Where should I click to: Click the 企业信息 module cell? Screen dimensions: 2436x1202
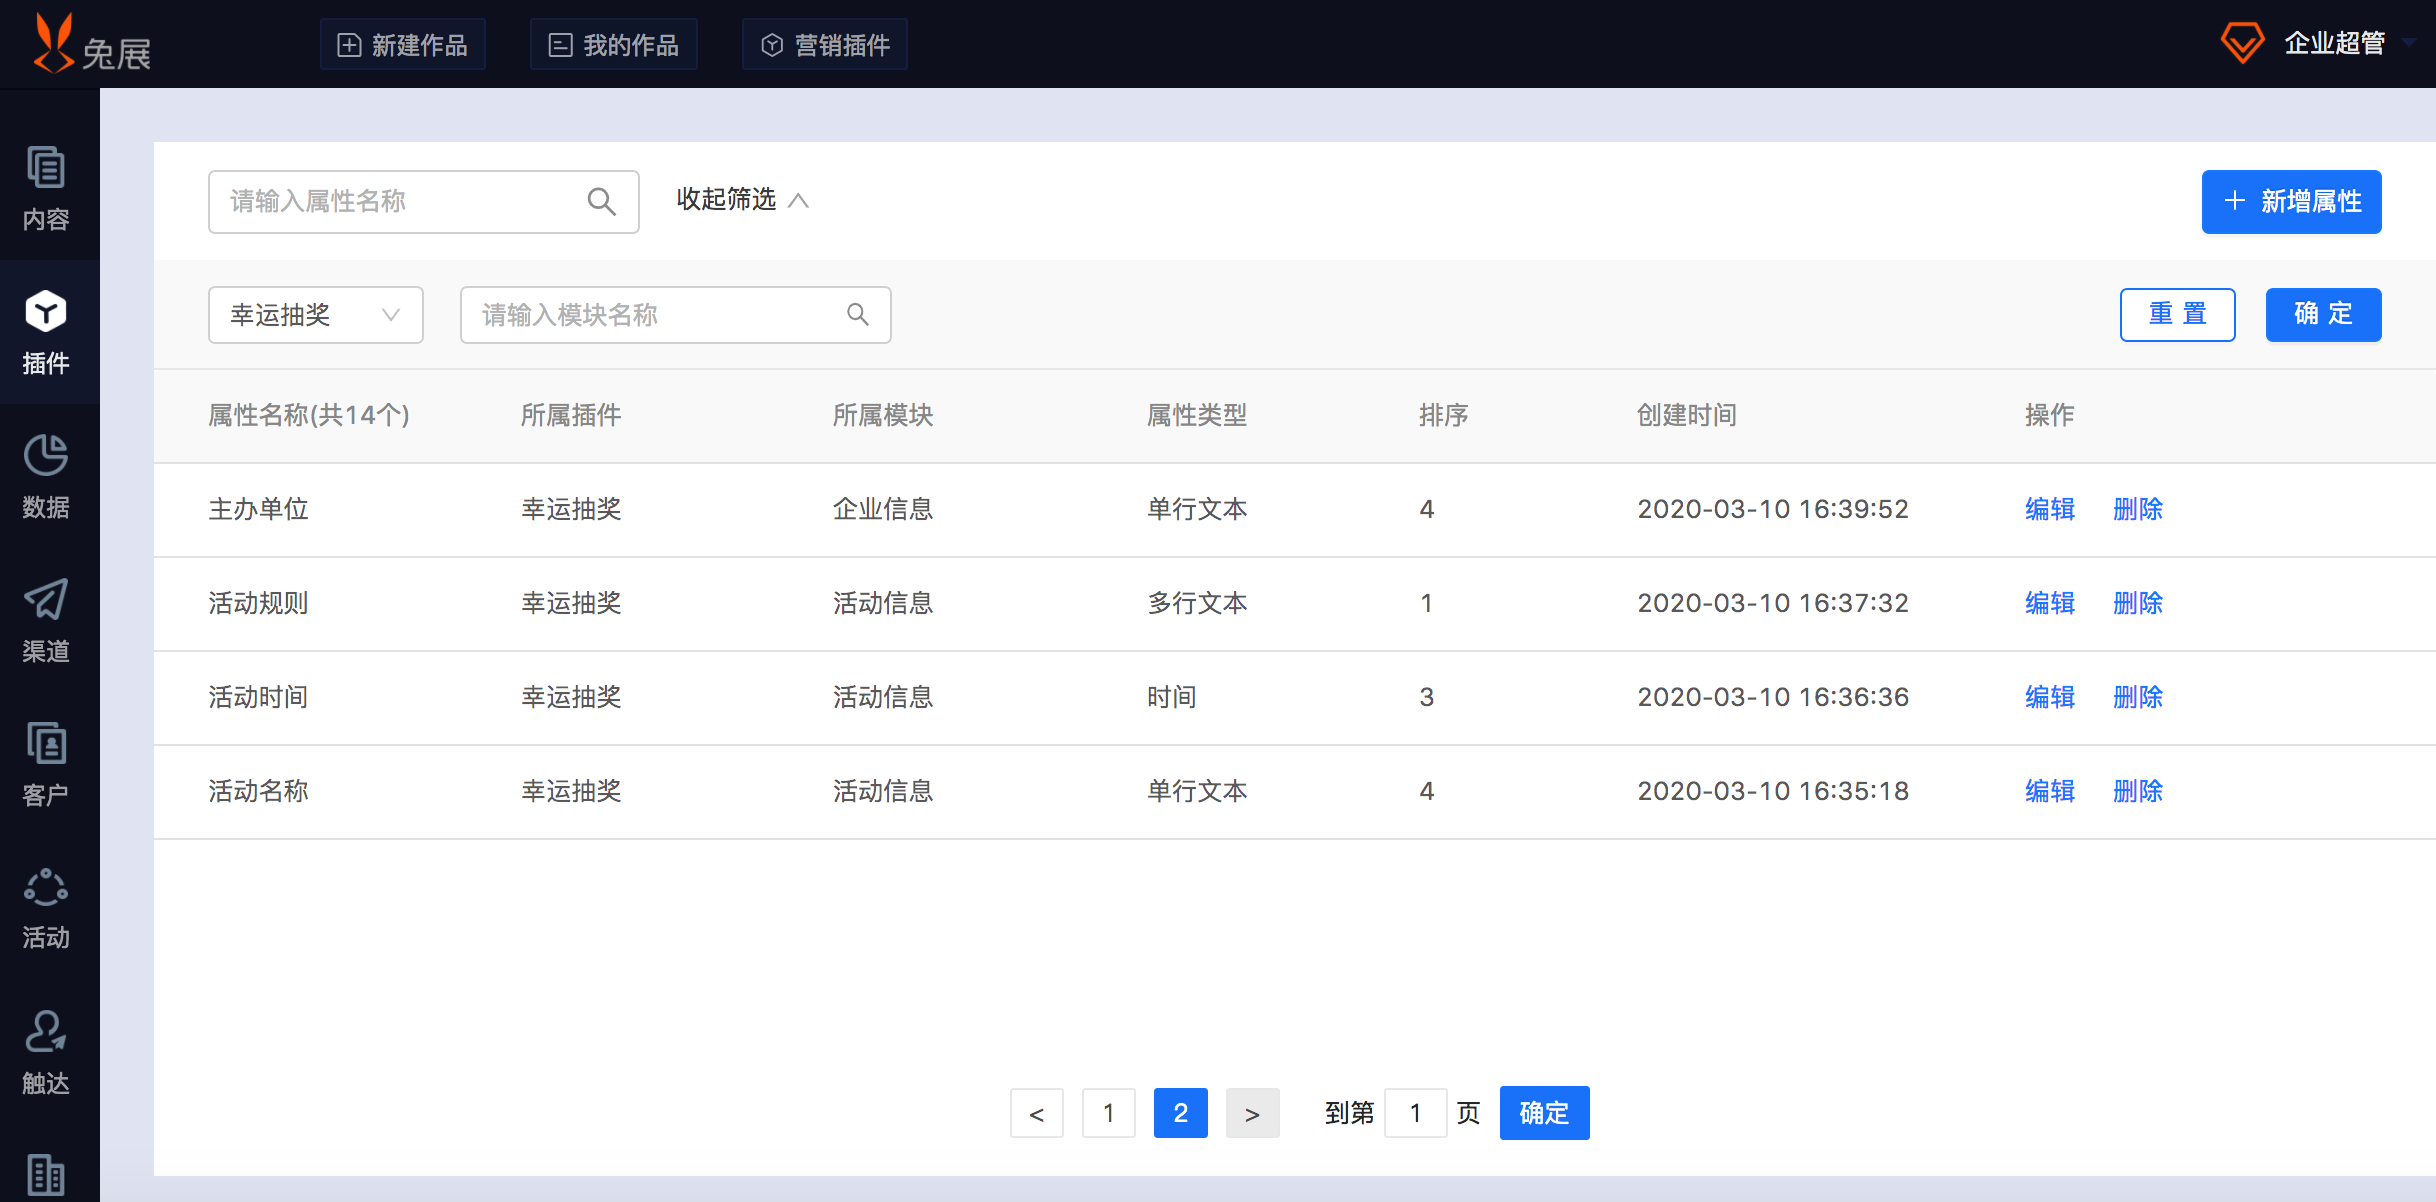click(883, 509)
